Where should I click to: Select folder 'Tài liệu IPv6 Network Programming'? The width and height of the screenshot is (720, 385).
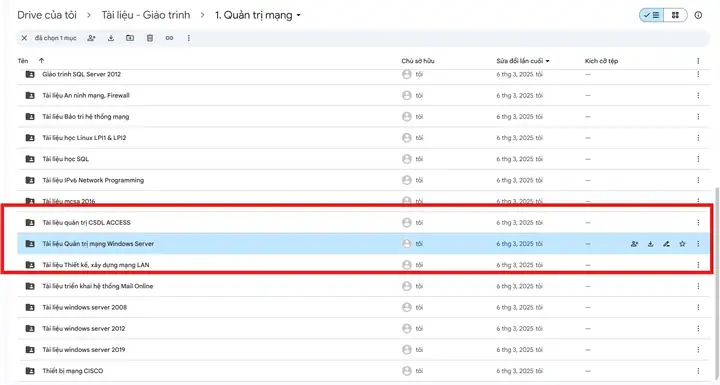[x=363, y=180]
